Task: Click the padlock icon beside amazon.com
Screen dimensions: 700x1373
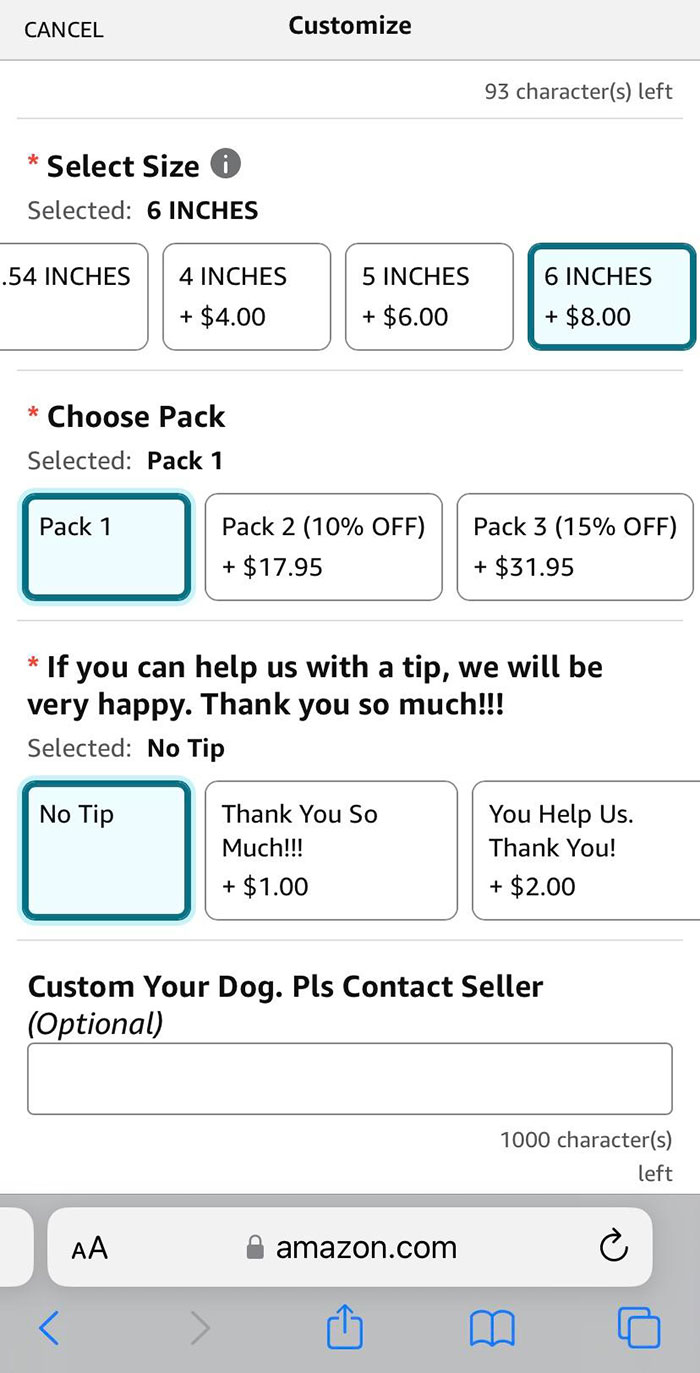Action: [x=253, y=1246]
